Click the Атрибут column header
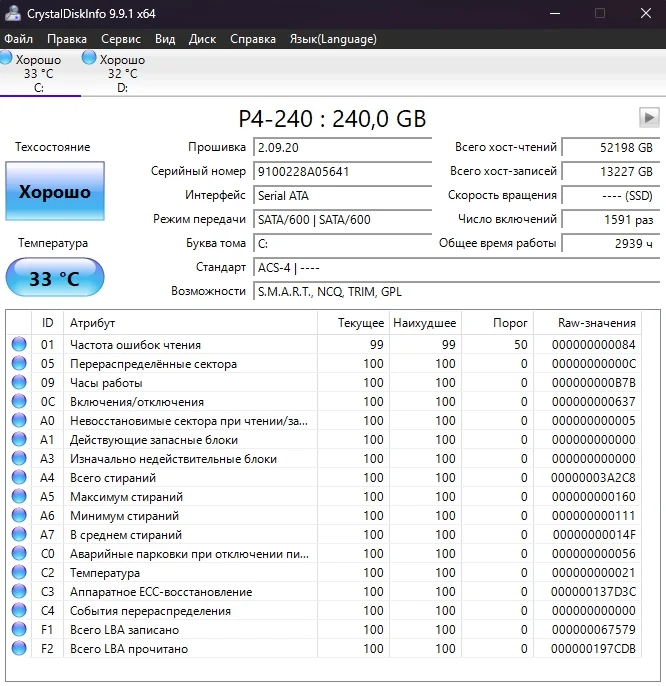The width and height of the screenshot is (666, 686). click(x=190, y=323)
